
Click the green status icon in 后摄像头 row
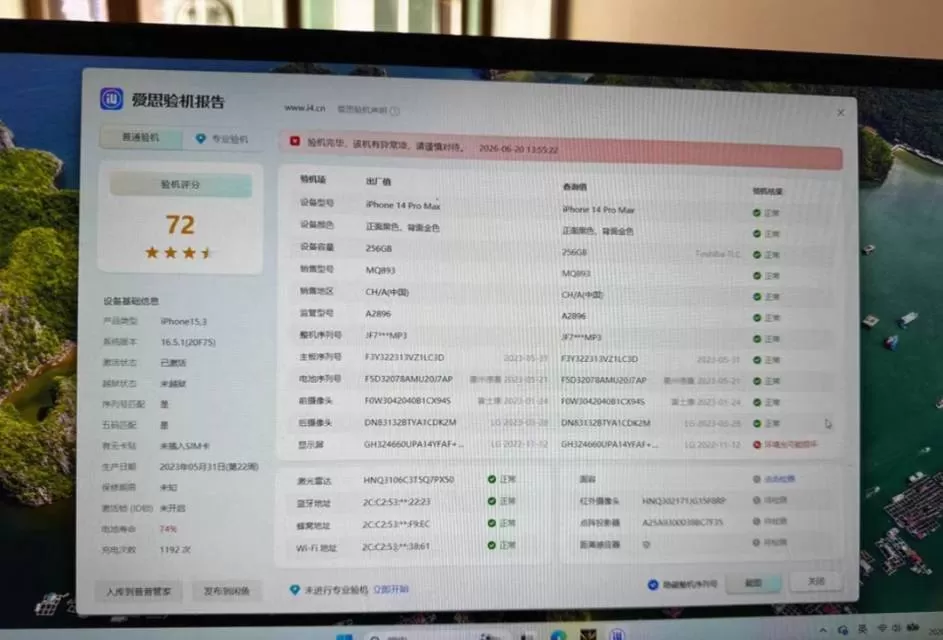757,423
